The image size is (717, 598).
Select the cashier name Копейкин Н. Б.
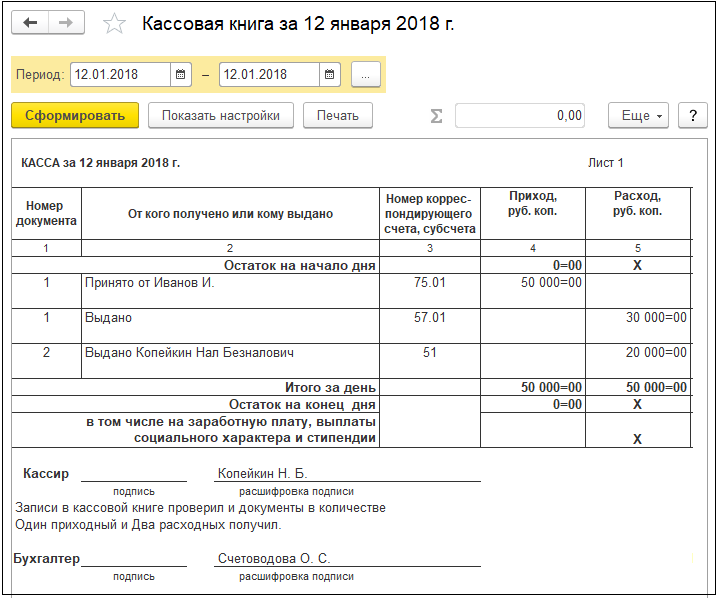click(262, 473)
